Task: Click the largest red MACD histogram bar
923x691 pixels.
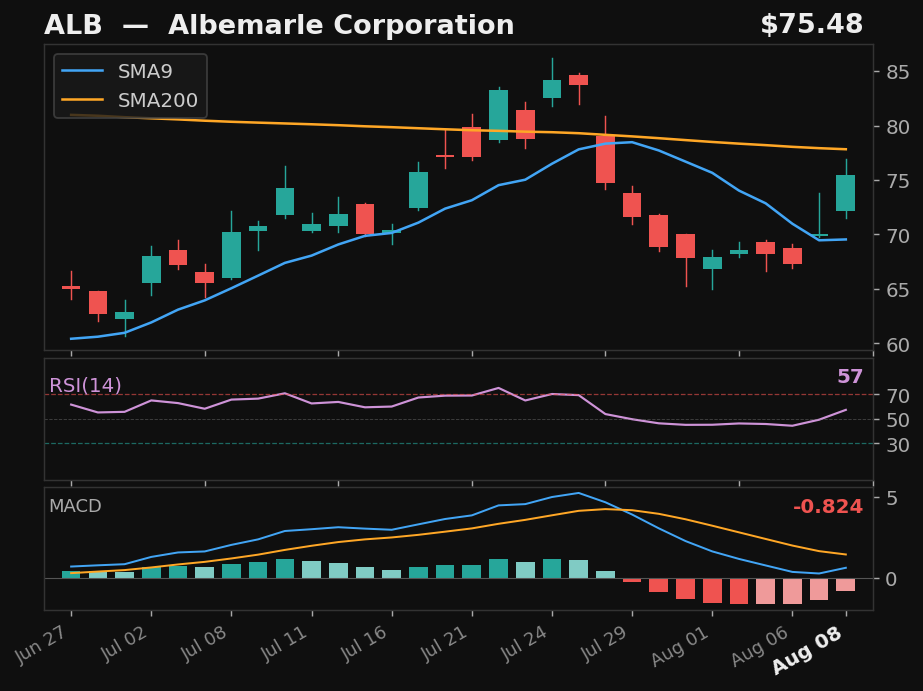Action: click(739, 591)
